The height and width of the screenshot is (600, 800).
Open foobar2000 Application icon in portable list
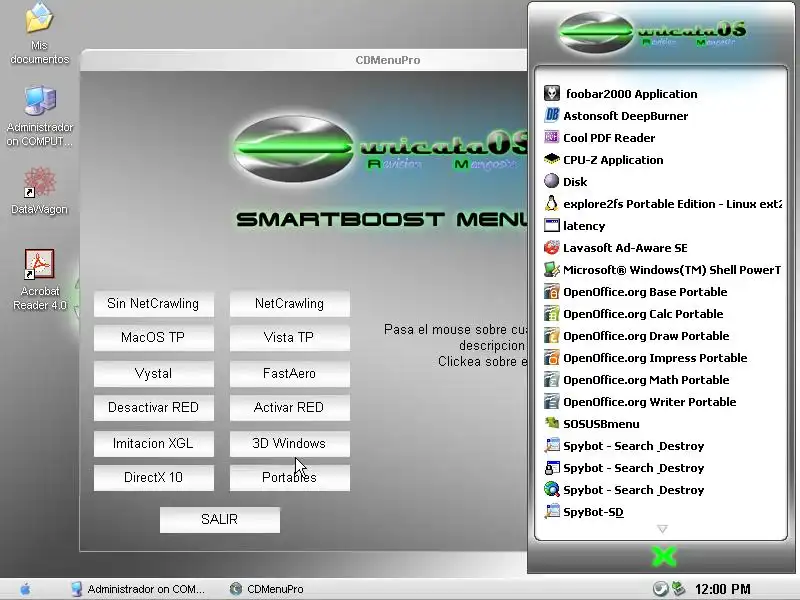[552, 93]
